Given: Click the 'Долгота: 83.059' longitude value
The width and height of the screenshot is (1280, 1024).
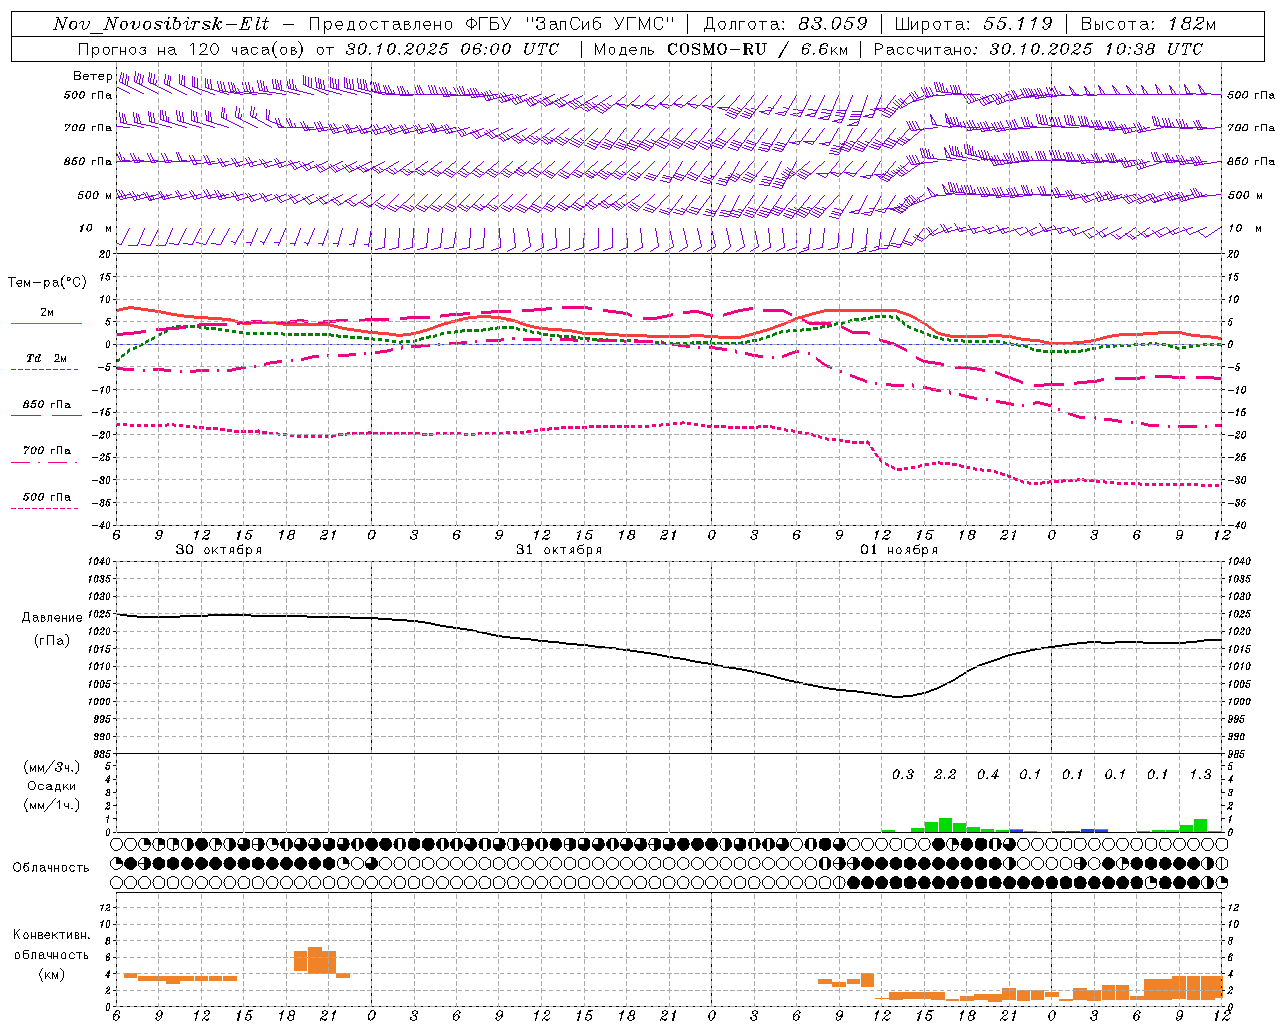Looking at the screenshot, I should (786, 24).
